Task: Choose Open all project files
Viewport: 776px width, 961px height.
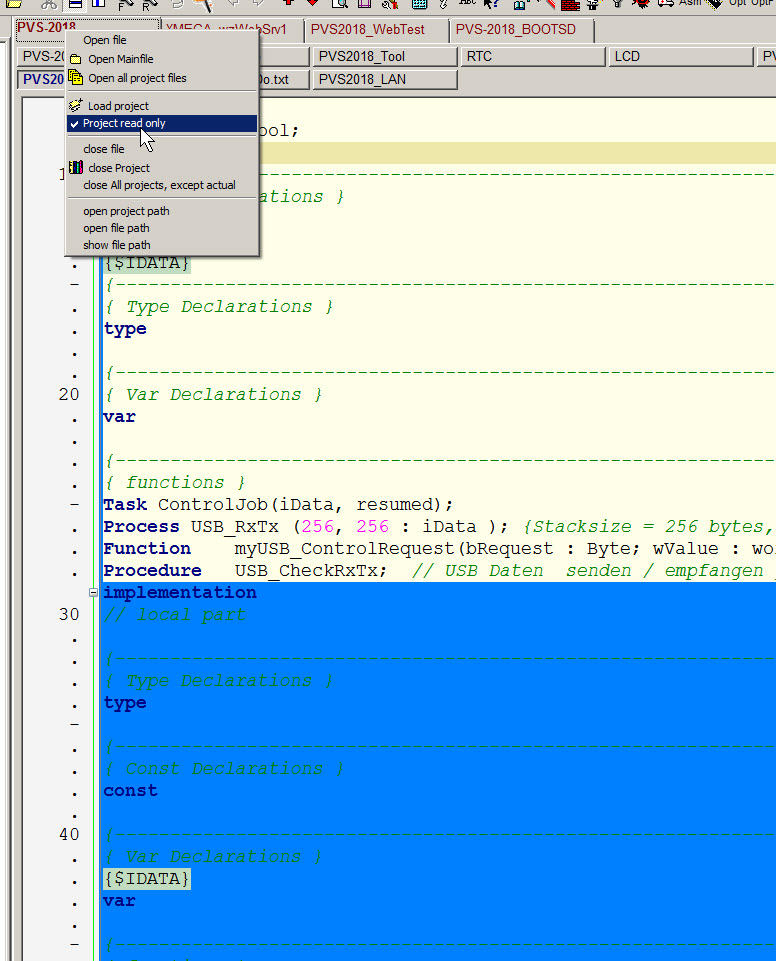Action: (x=162, y=78)
